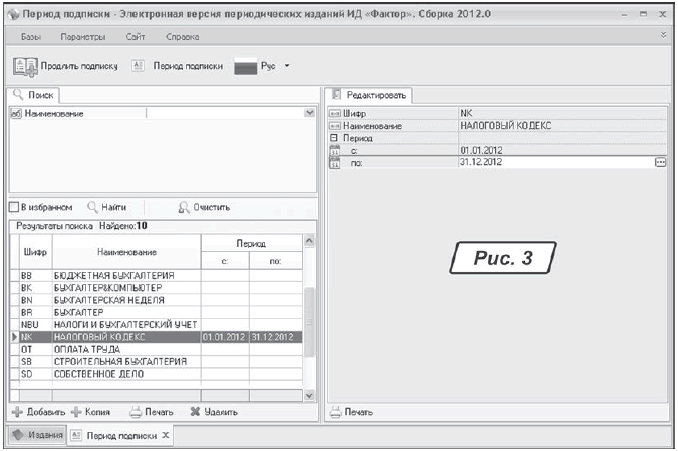Toggle the В избранном checkbox

(14, 207)
